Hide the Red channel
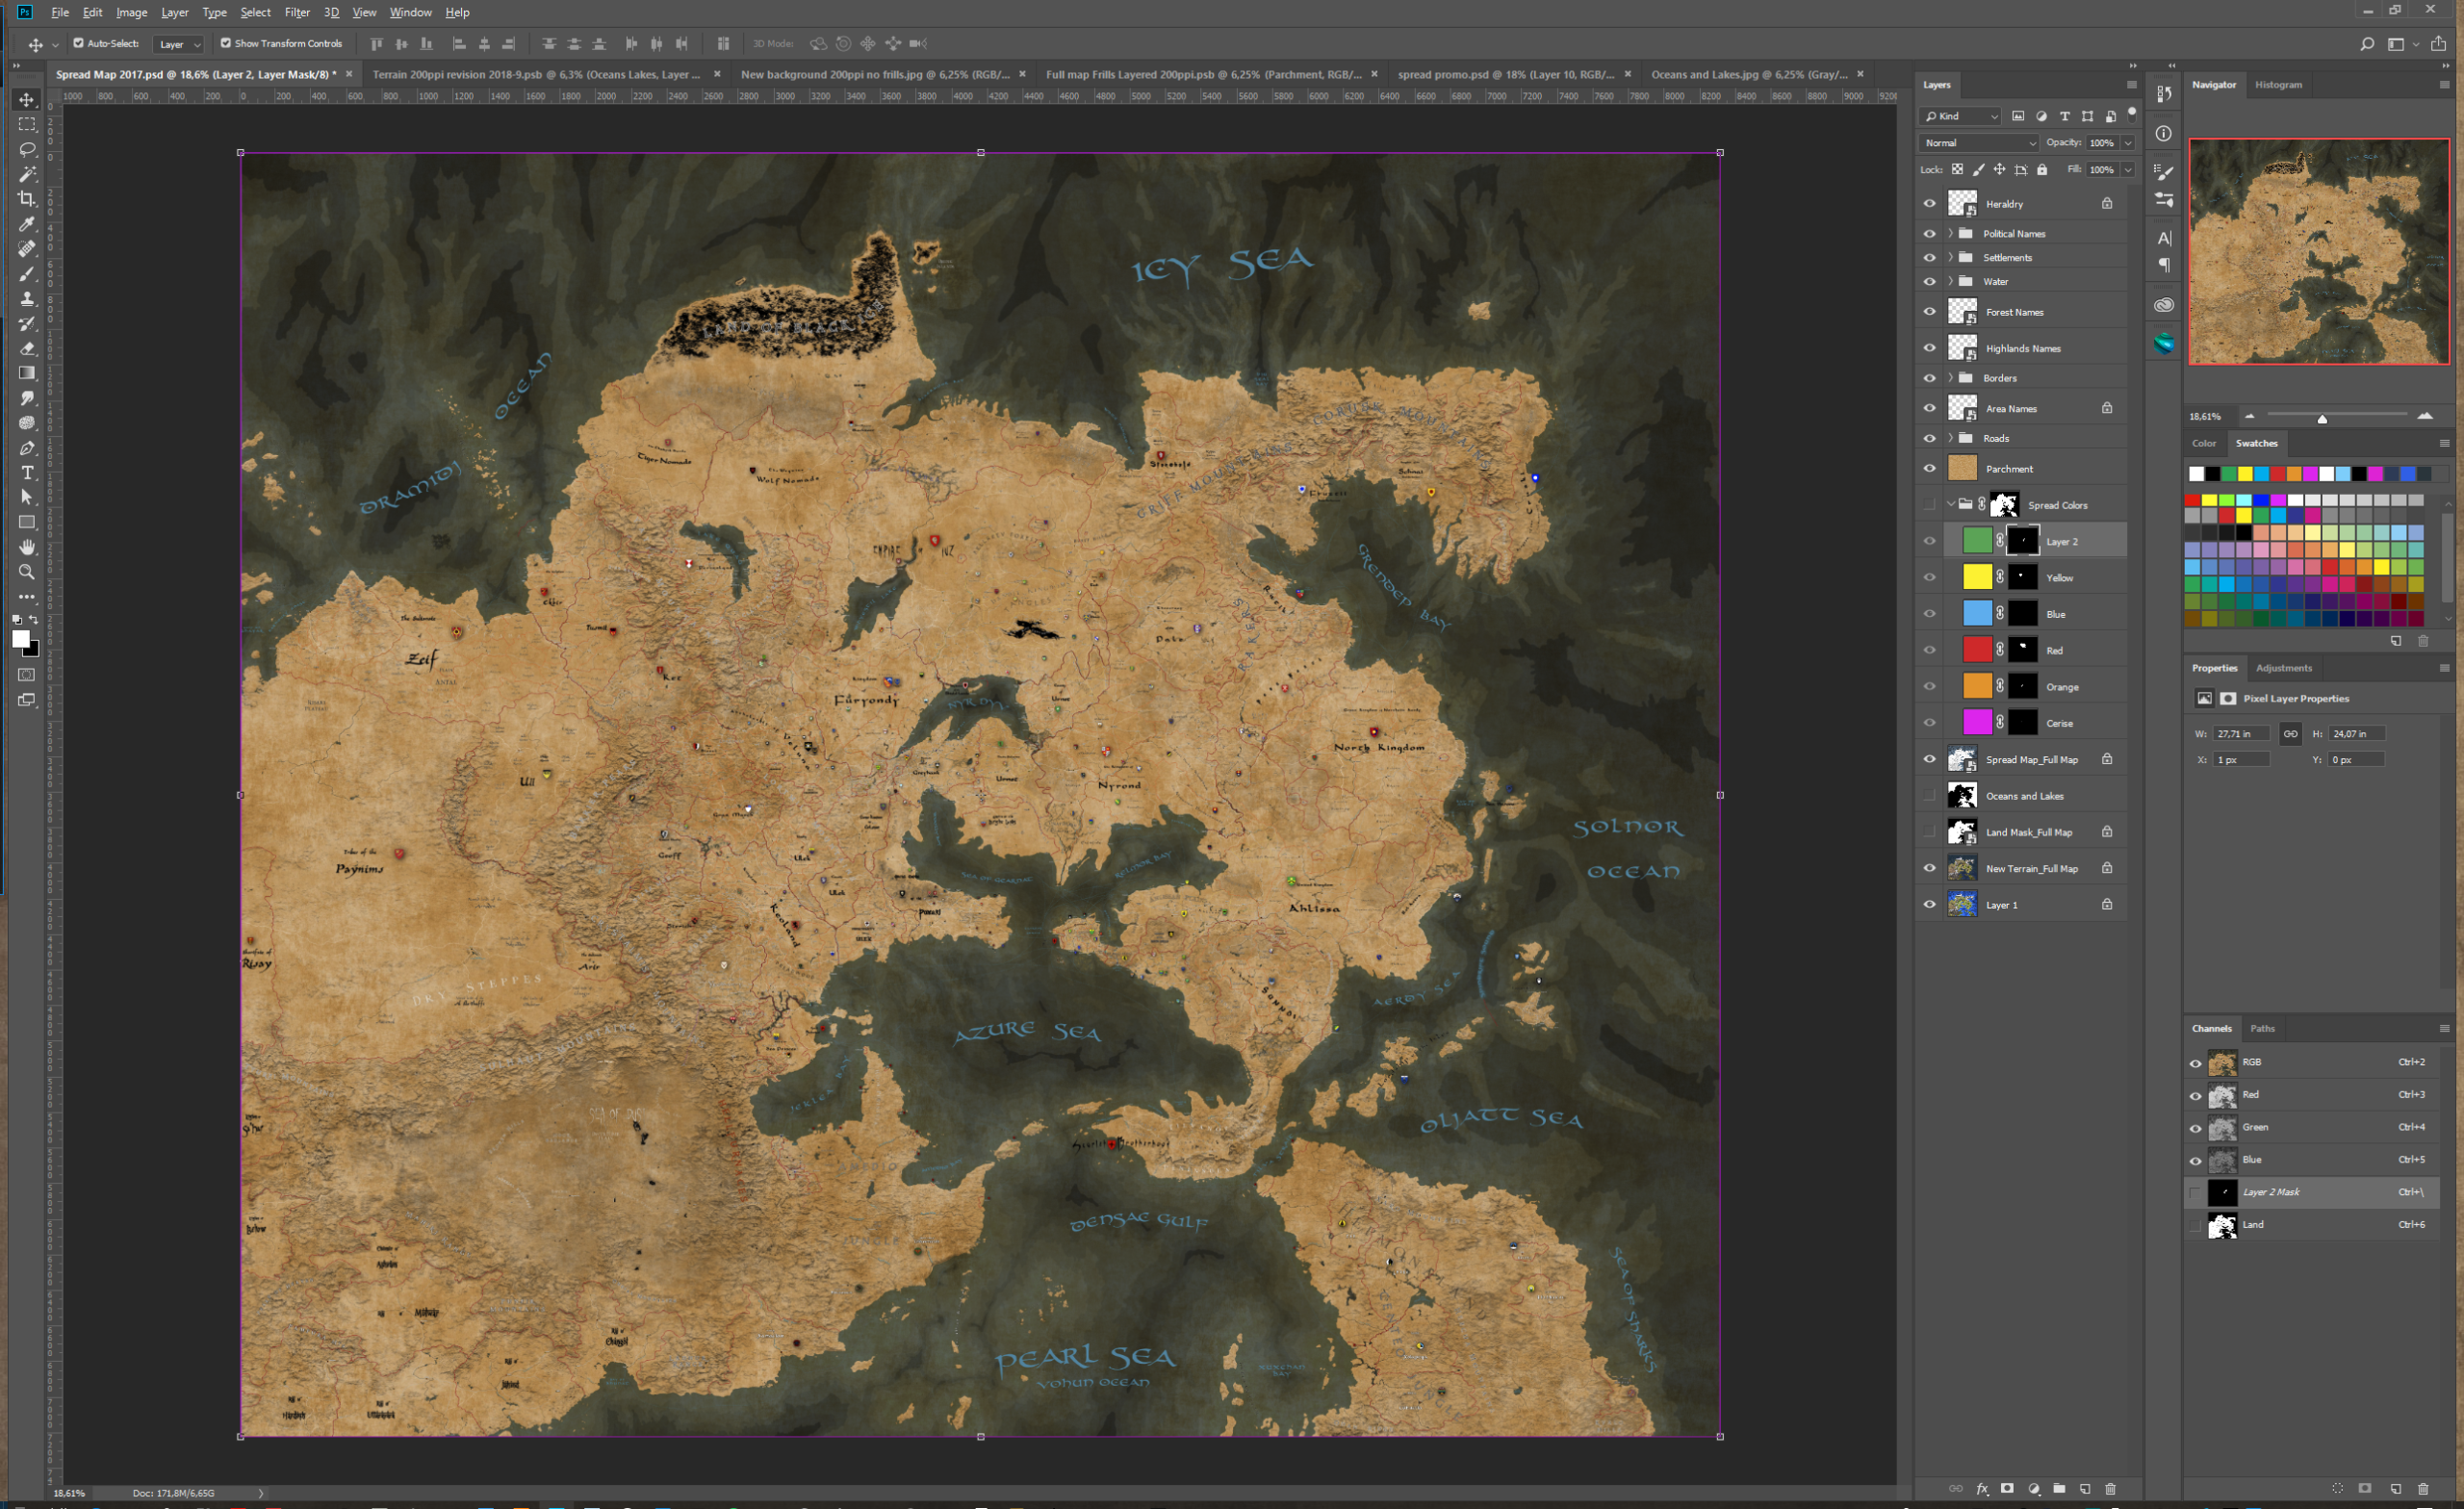 [x=2196, y=1096]
